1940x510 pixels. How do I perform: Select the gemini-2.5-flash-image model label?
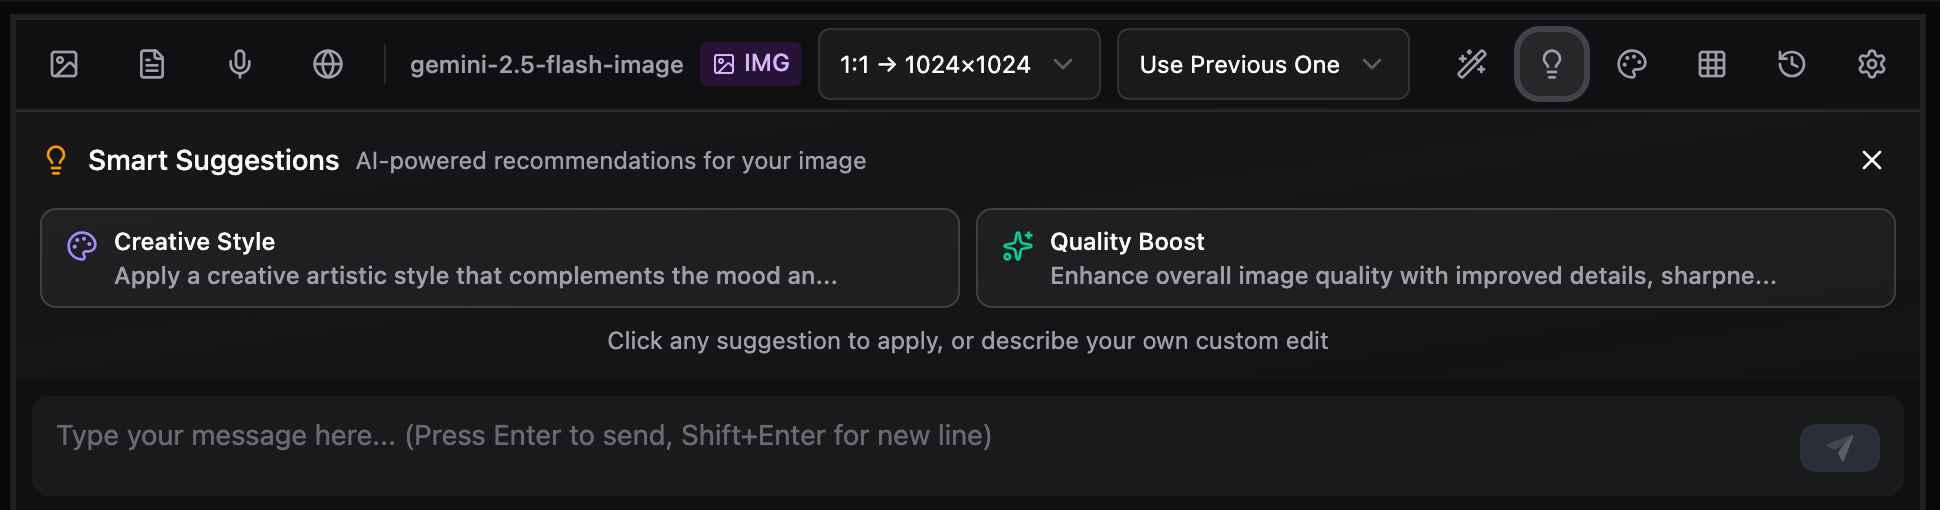[x=546, y=65]
